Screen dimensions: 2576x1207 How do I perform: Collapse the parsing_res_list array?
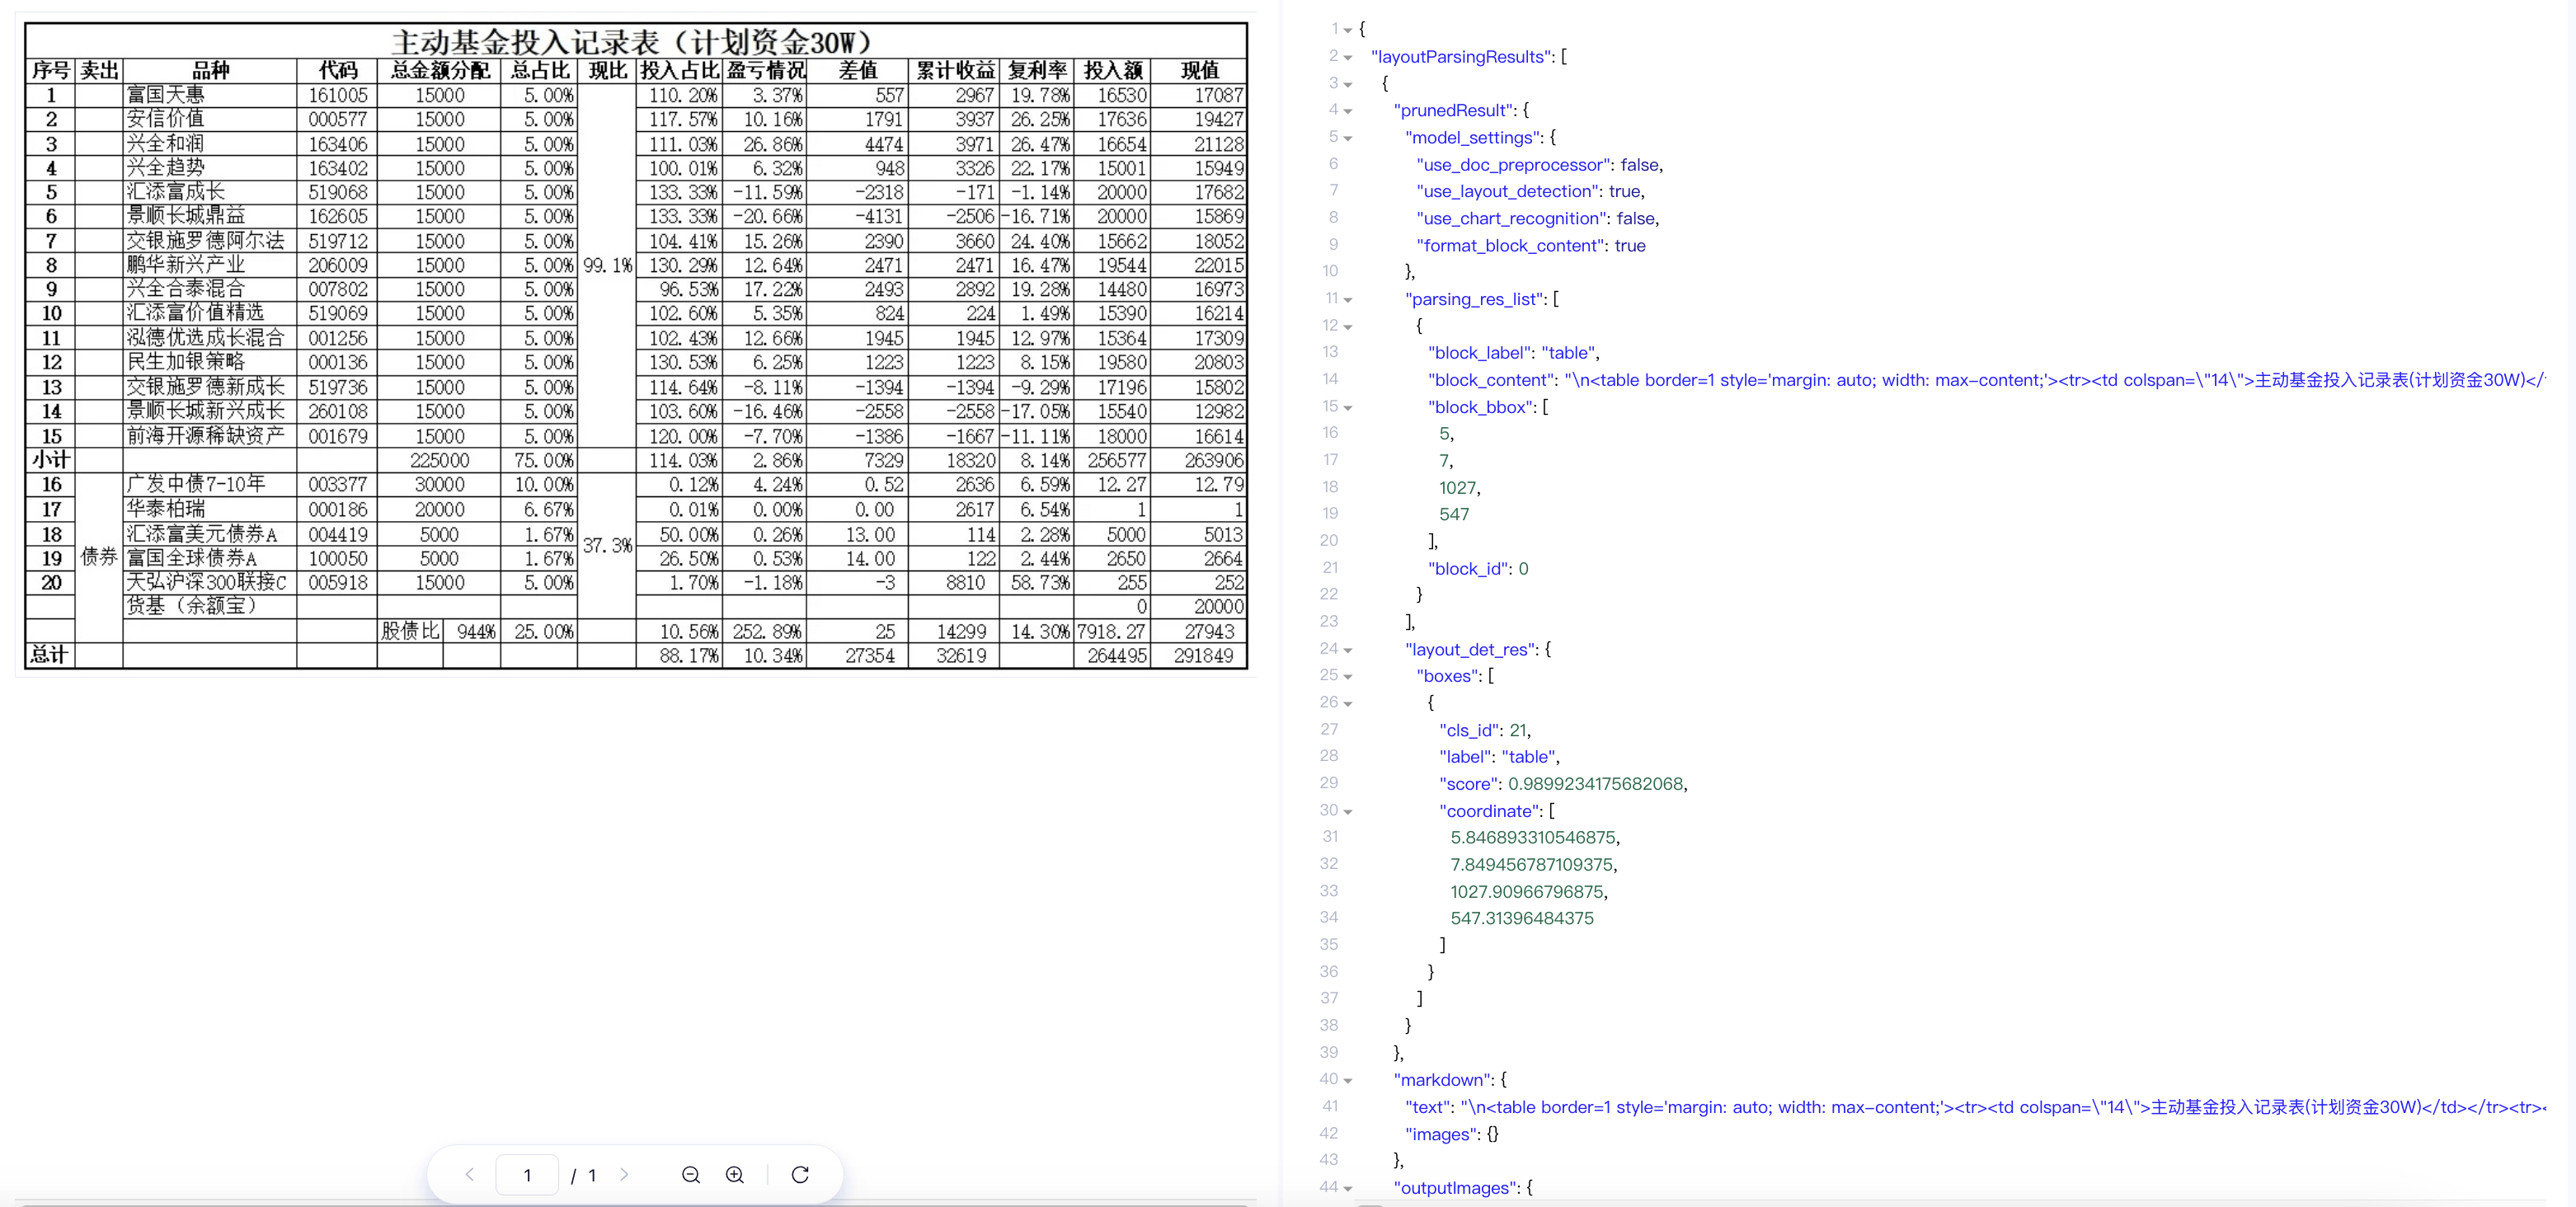1347,299
